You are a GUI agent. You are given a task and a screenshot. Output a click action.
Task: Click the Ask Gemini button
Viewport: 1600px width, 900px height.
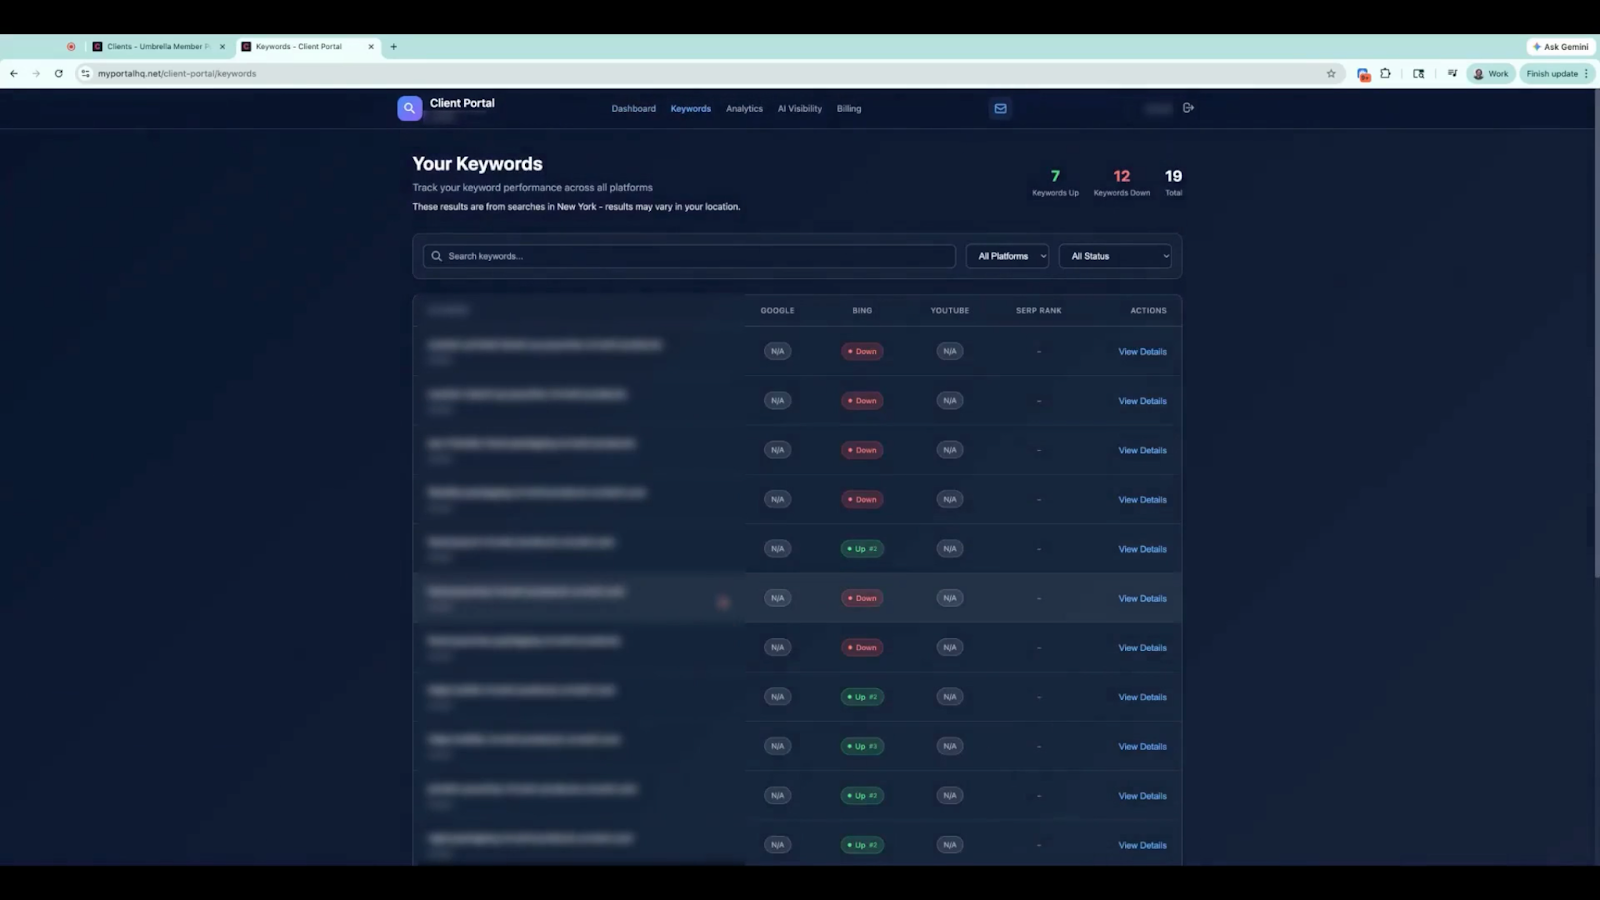click(x=1561, y=46)
